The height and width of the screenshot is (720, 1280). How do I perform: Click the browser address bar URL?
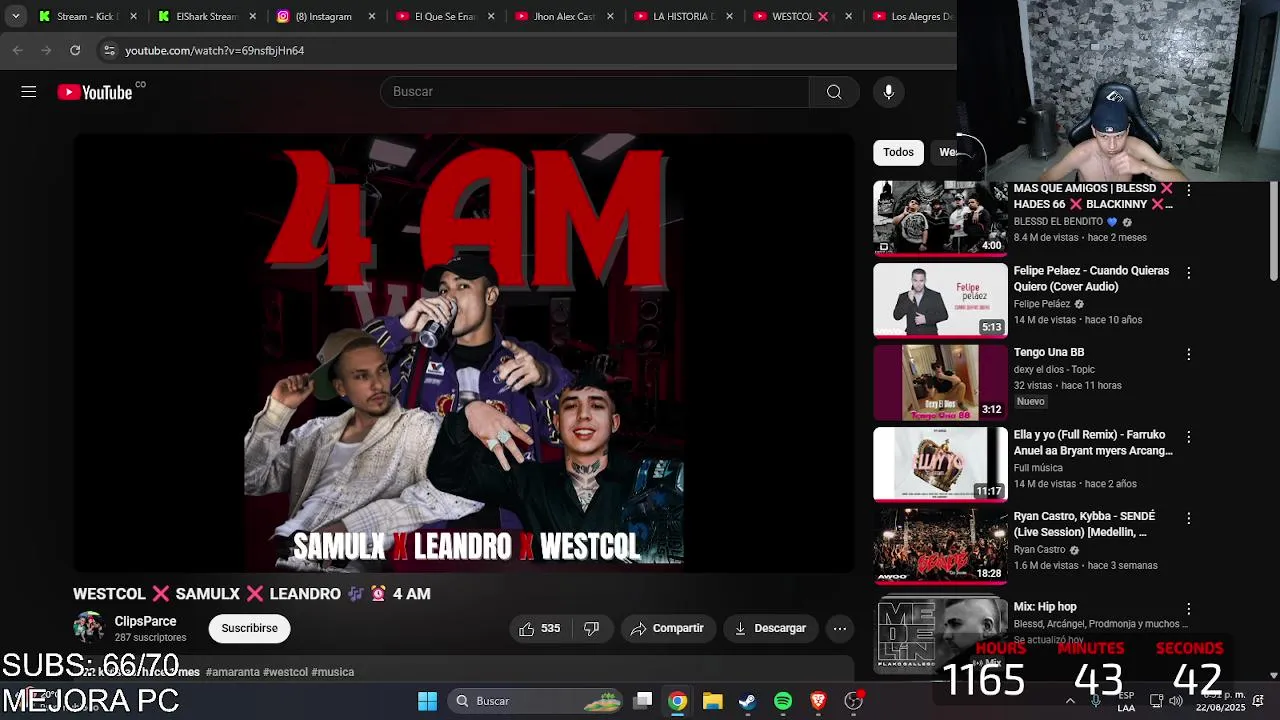(214, 50)
